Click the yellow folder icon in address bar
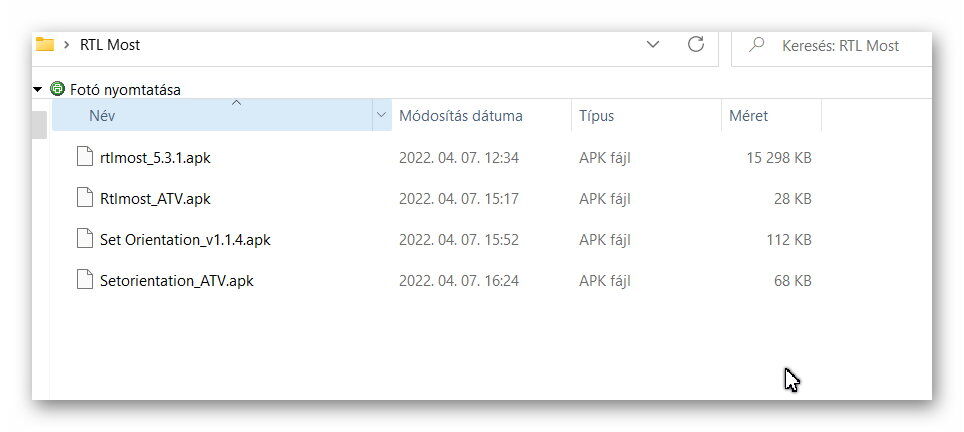 pyautogui.click(x=45, y=44)
